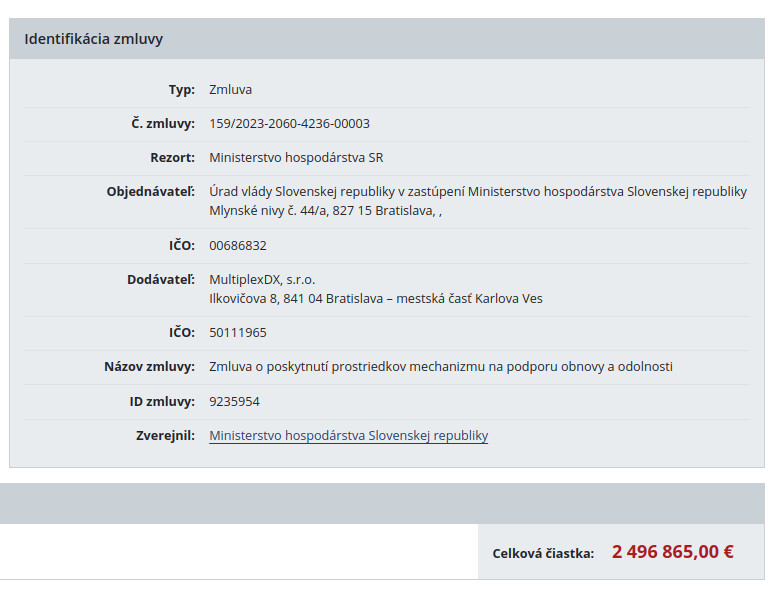Click the IČO number 50111965

click(238, 333)
